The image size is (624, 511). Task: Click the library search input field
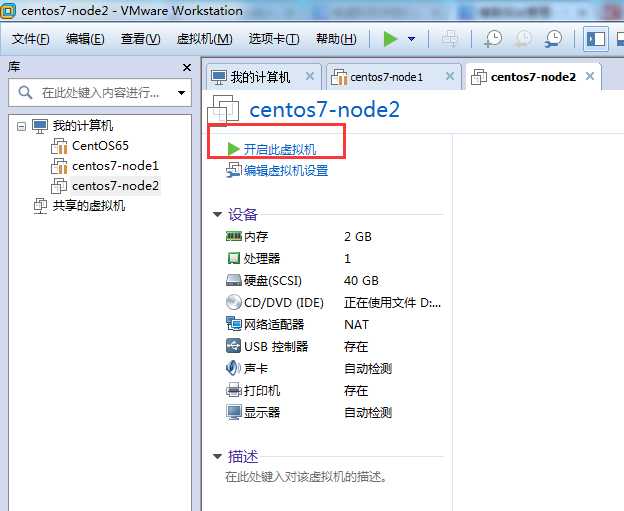[99, 93]
